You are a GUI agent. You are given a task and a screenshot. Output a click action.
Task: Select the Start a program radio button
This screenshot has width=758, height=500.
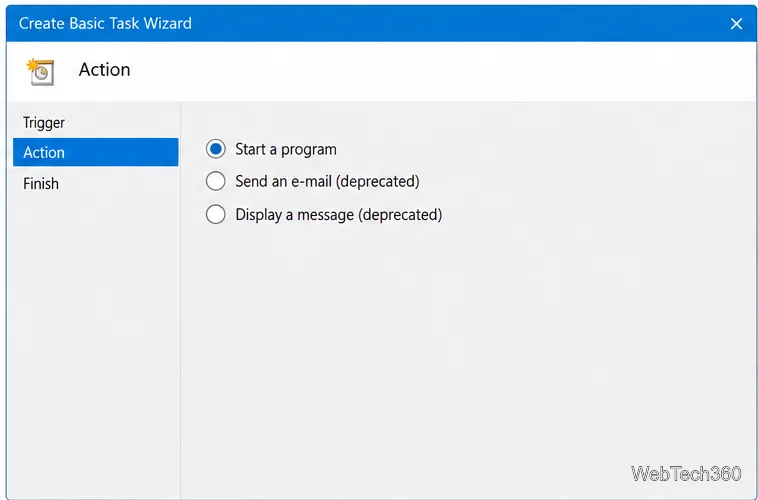coord(216,149)
